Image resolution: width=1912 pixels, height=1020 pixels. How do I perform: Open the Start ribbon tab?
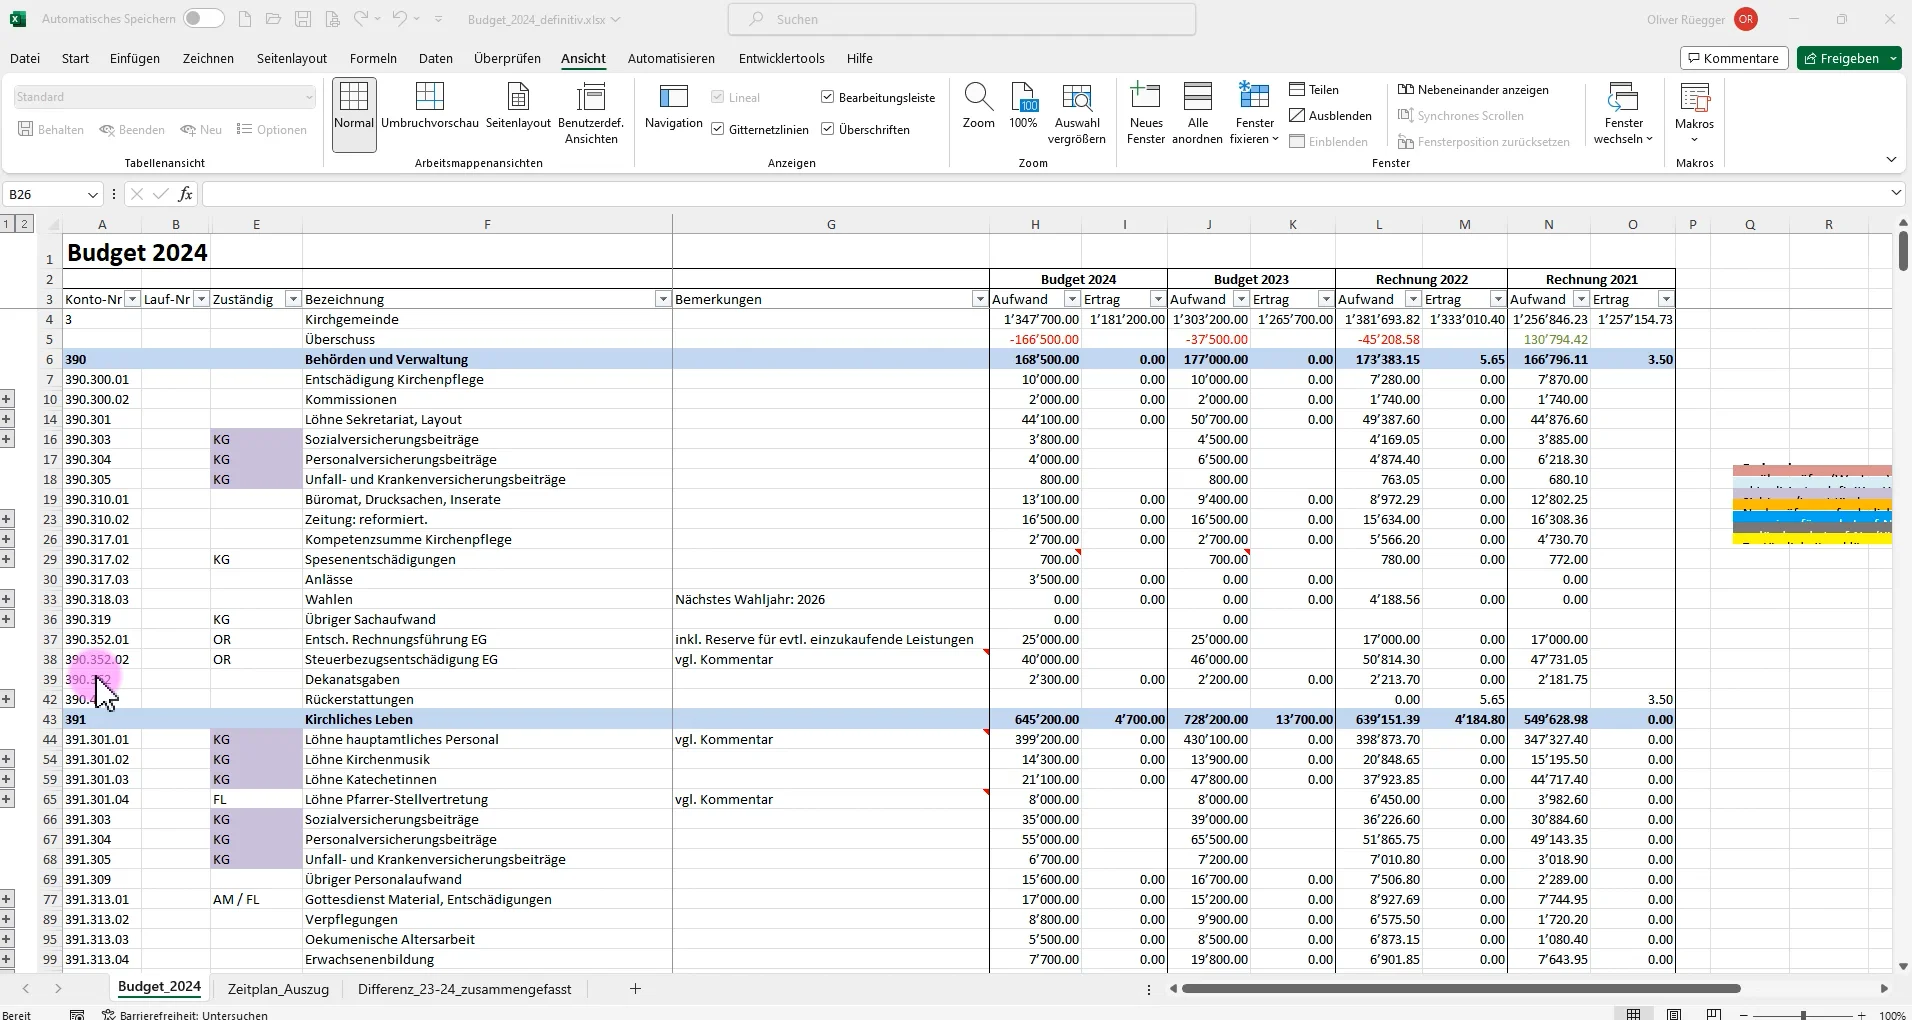pyautogui.click(x=75, y=58)
